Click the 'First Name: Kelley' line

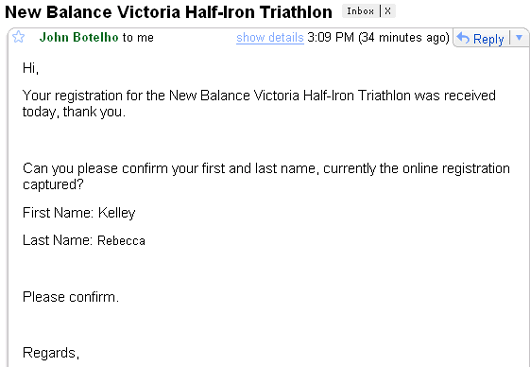79,213
